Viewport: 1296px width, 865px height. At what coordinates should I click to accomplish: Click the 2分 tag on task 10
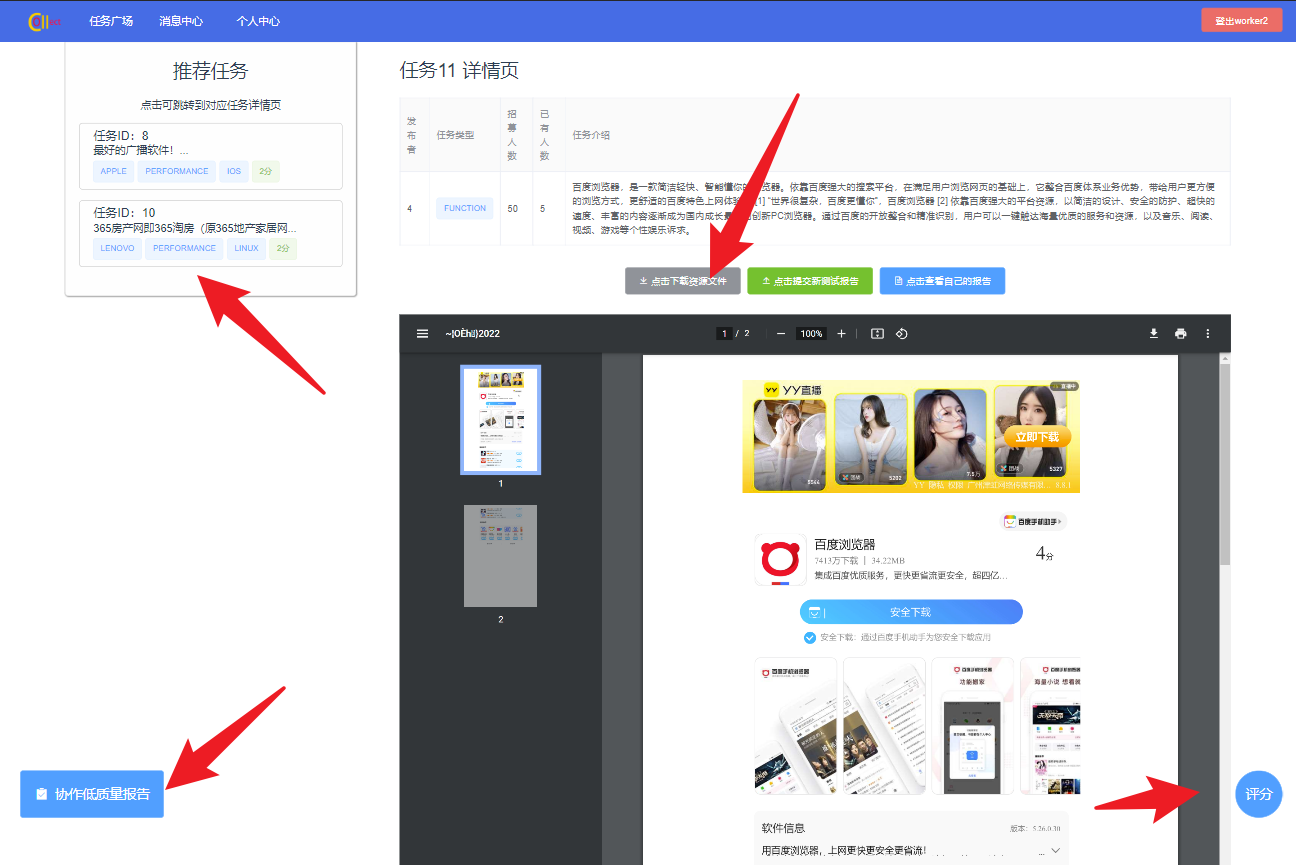click(x=284, y=248)
